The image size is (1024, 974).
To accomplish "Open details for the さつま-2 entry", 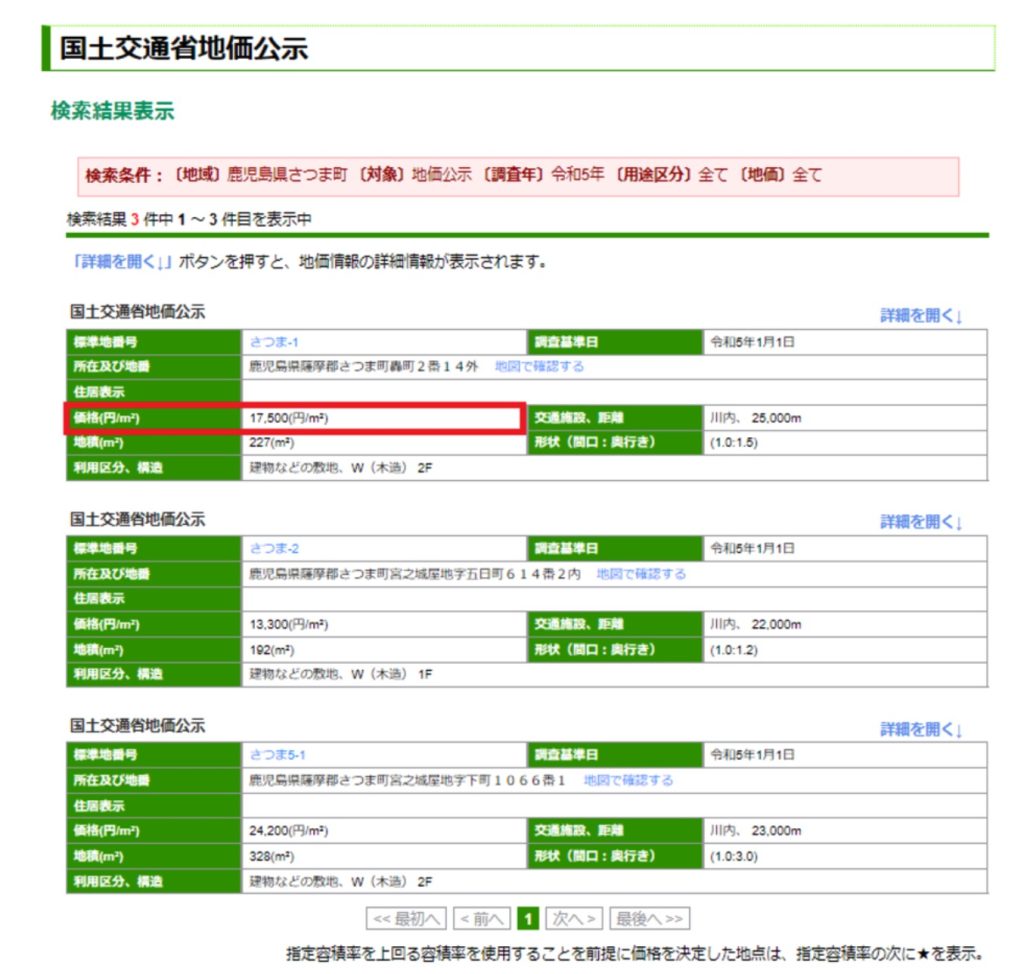I will pos(921,522).
